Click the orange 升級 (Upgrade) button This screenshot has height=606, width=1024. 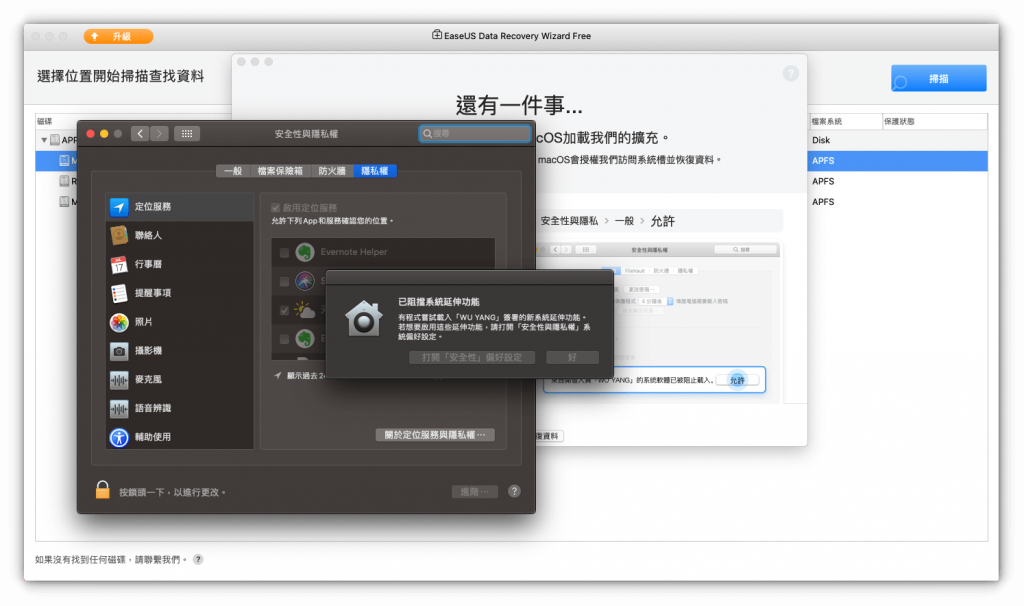click(x=118, y=36)
